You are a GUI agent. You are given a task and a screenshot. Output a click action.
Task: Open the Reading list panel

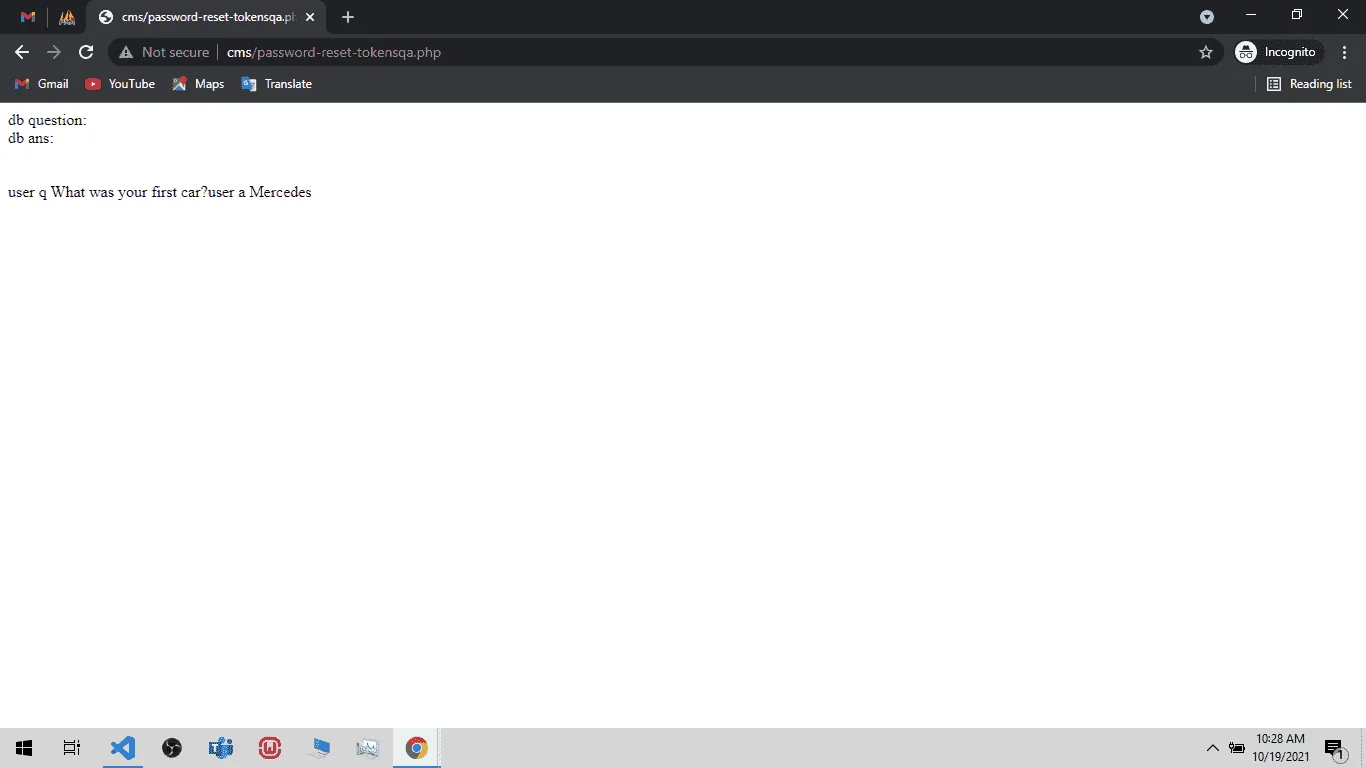tap(1309, 84)
